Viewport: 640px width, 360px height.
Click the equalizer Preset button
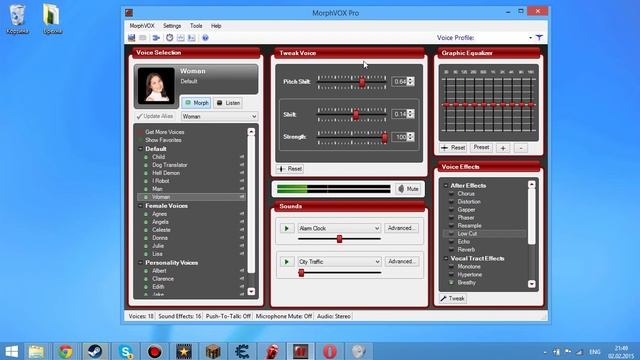pyautogui.click(x=481, y=147)
